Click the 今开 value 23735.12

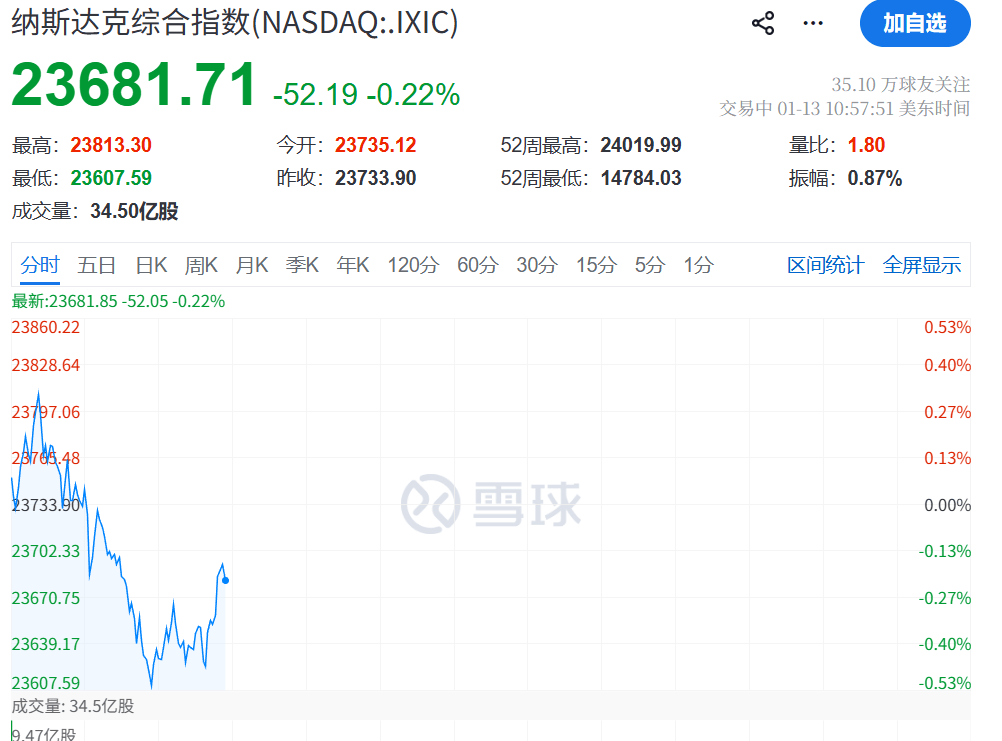tap(376, 145)
